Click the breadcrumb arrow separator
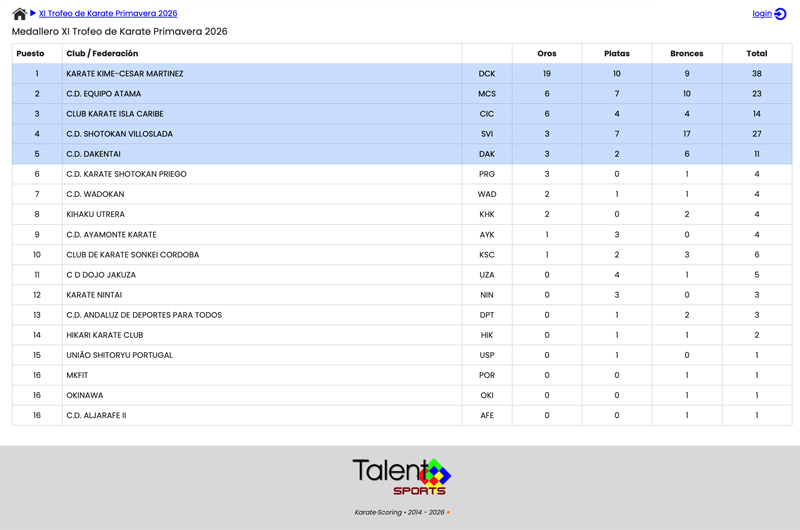This screenshot has width=800, height=530. click(33, 14)
